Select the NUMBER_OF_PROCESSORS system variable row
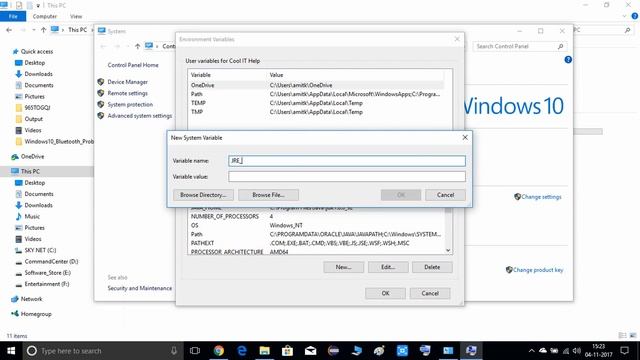 coord(316,216)
